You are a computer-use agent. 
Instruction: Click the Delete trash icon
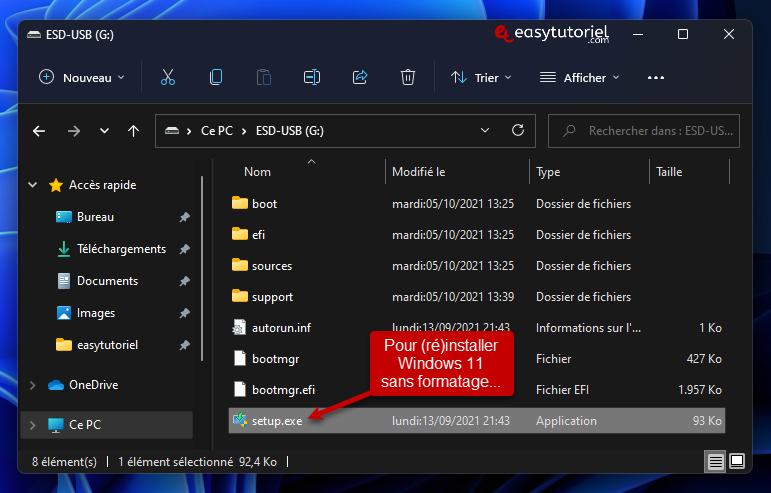[408, 78]
